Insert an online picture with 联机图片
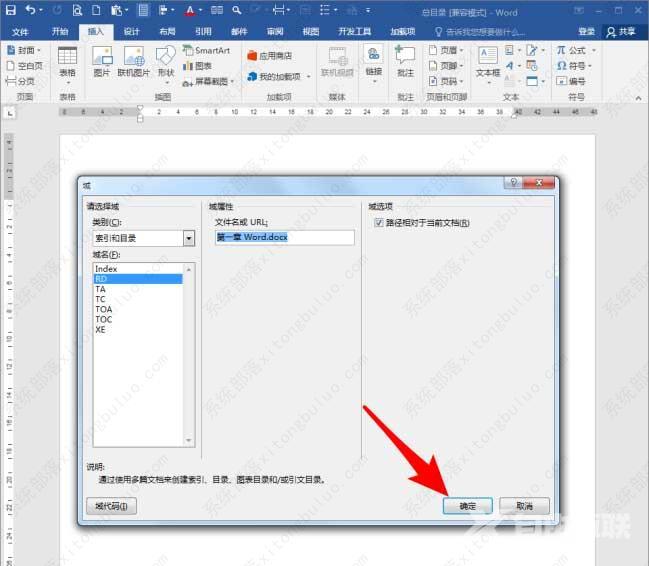Image resolution: width=649 pixels, height=566 pixels. point(133,62)
